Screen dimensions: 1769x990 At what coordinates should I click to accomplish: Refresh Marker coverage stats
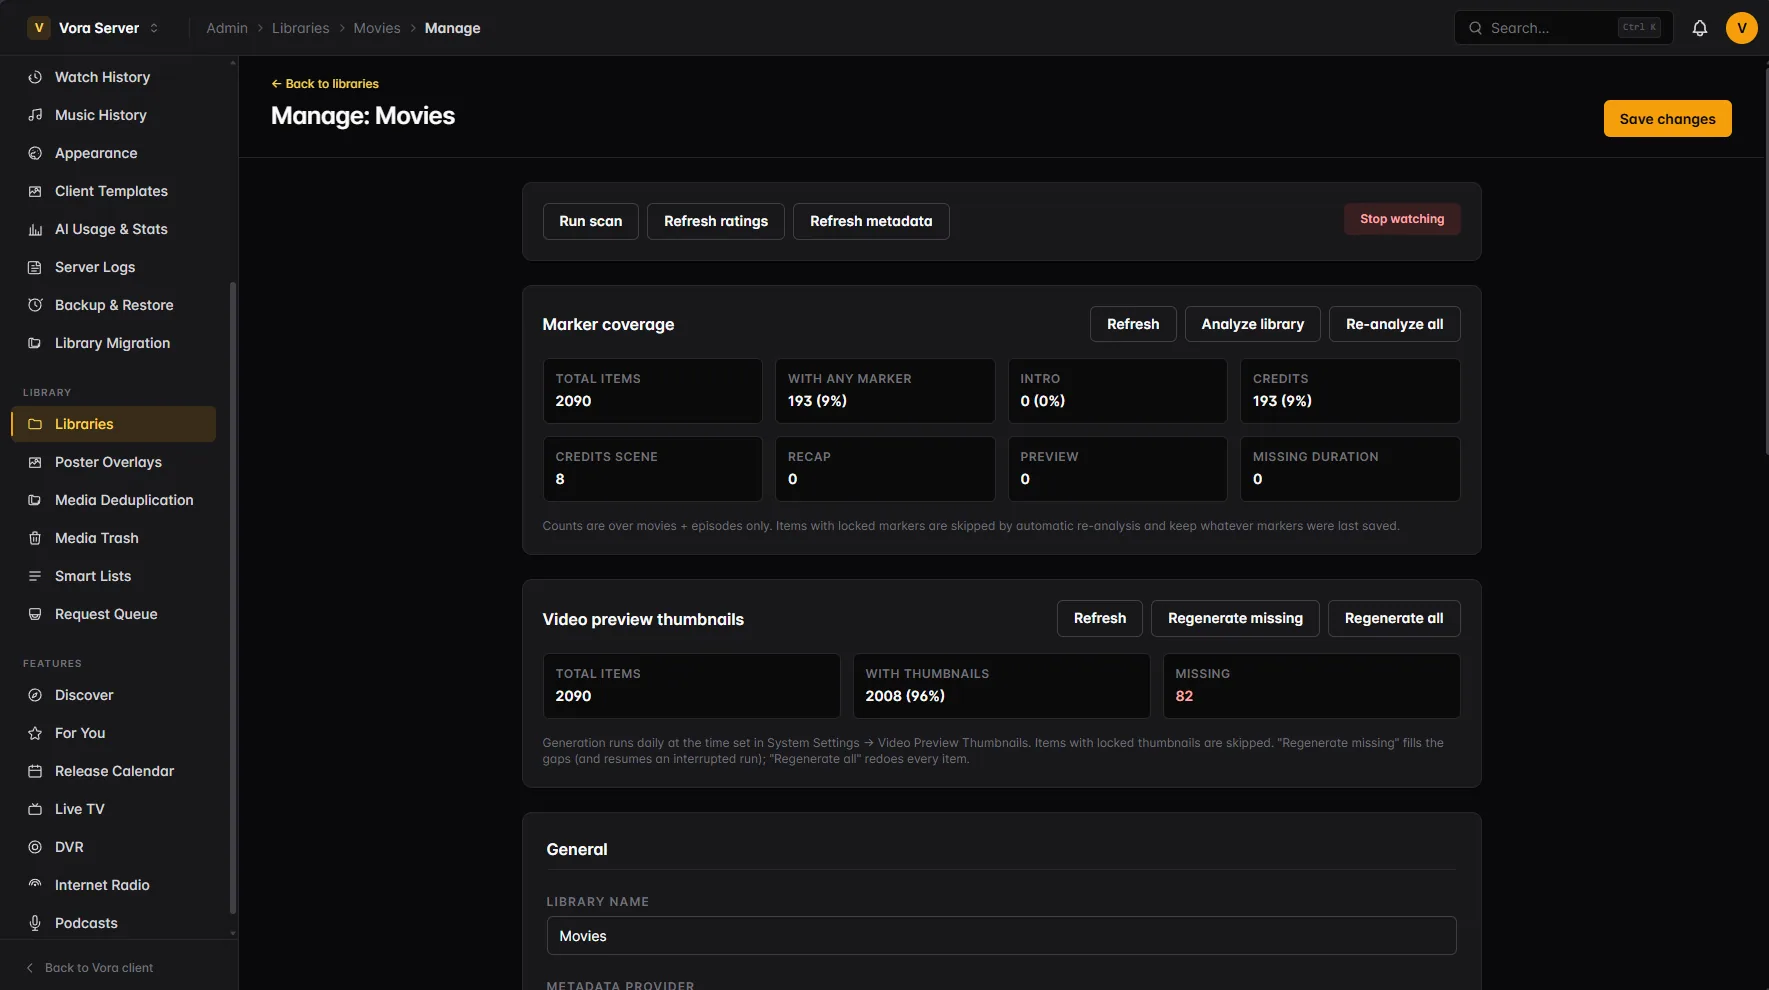point(1133,324)
